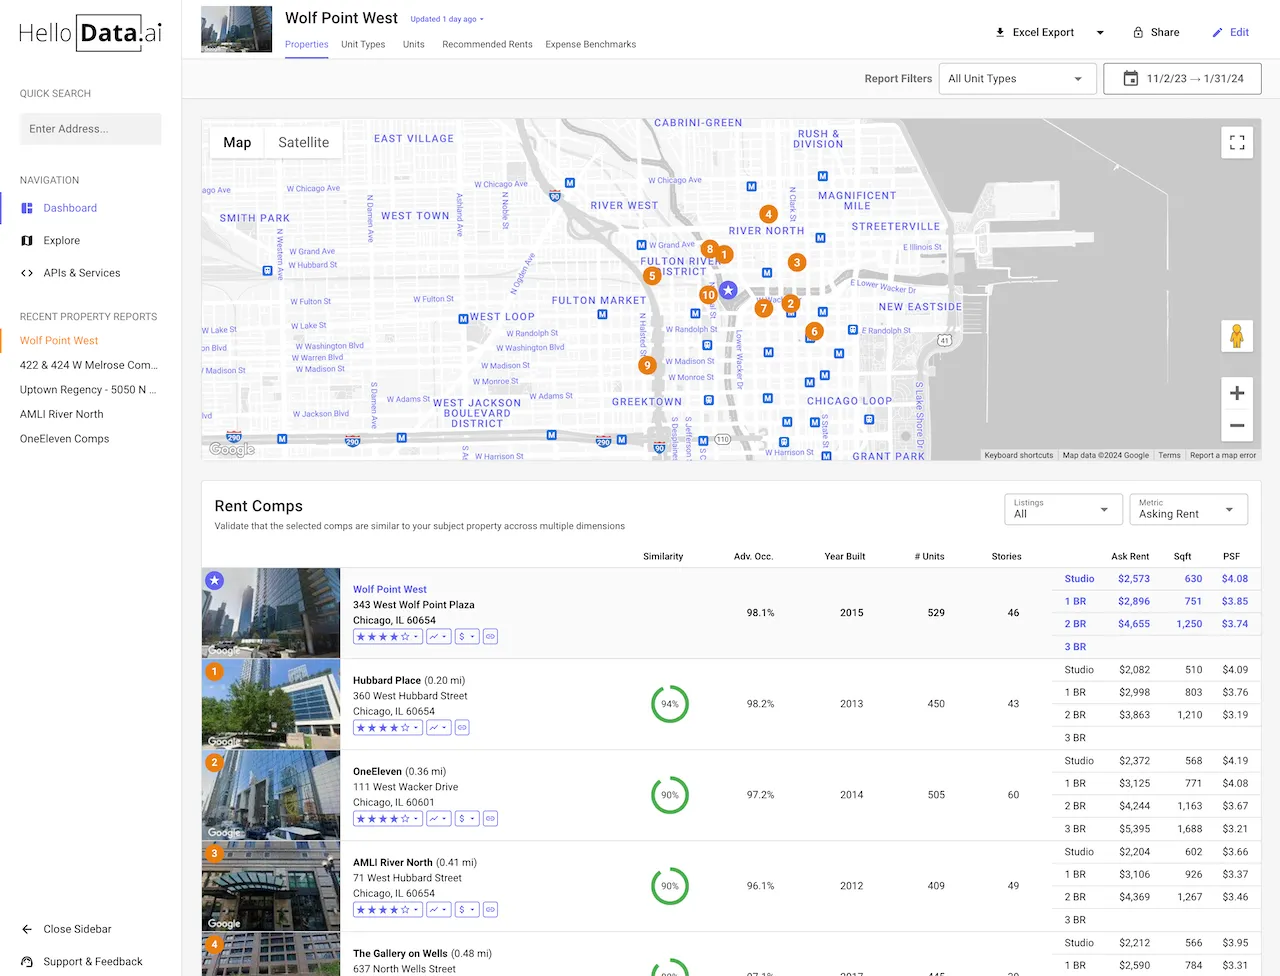Screen dimensions: 1280x976
Task: Click the Similarity column header
Action: point(663,557)
